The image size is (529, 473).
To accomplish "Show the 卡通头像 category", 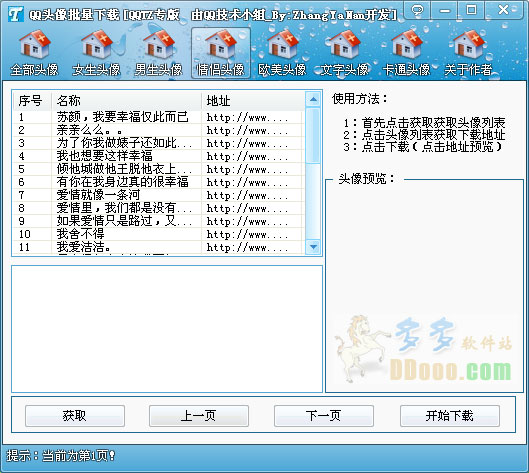I will (x=406, y=53).
